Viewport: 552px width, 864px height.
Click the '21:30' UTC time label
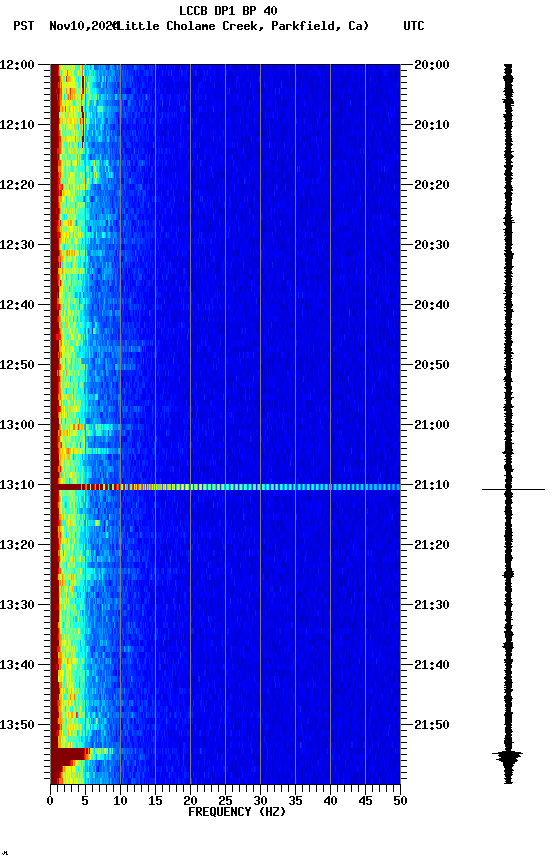click(432, 606)
